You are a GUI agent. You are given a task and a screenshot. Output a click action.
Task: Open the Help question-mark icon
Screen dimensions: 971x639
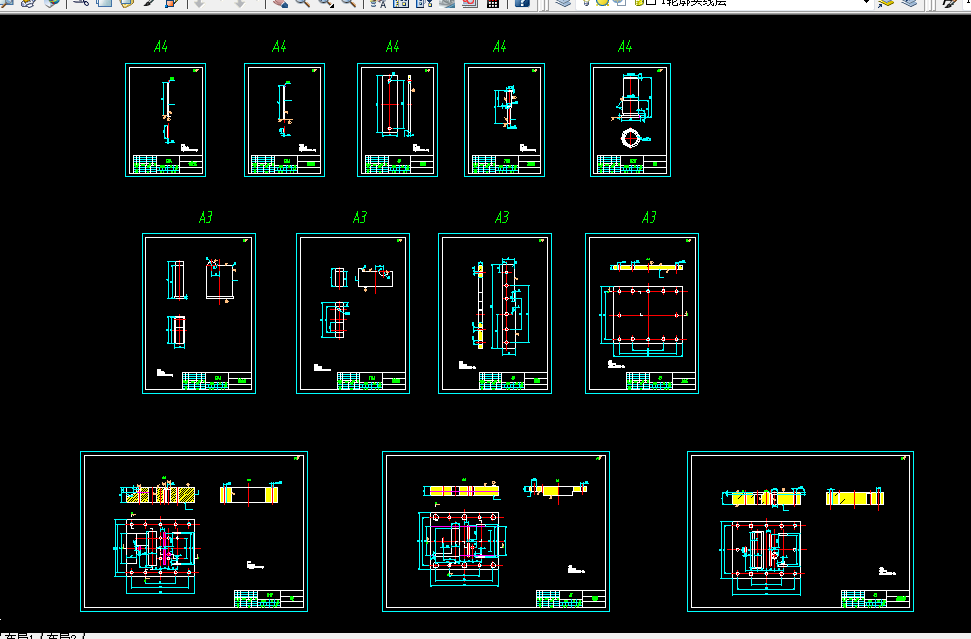point(522,2)
